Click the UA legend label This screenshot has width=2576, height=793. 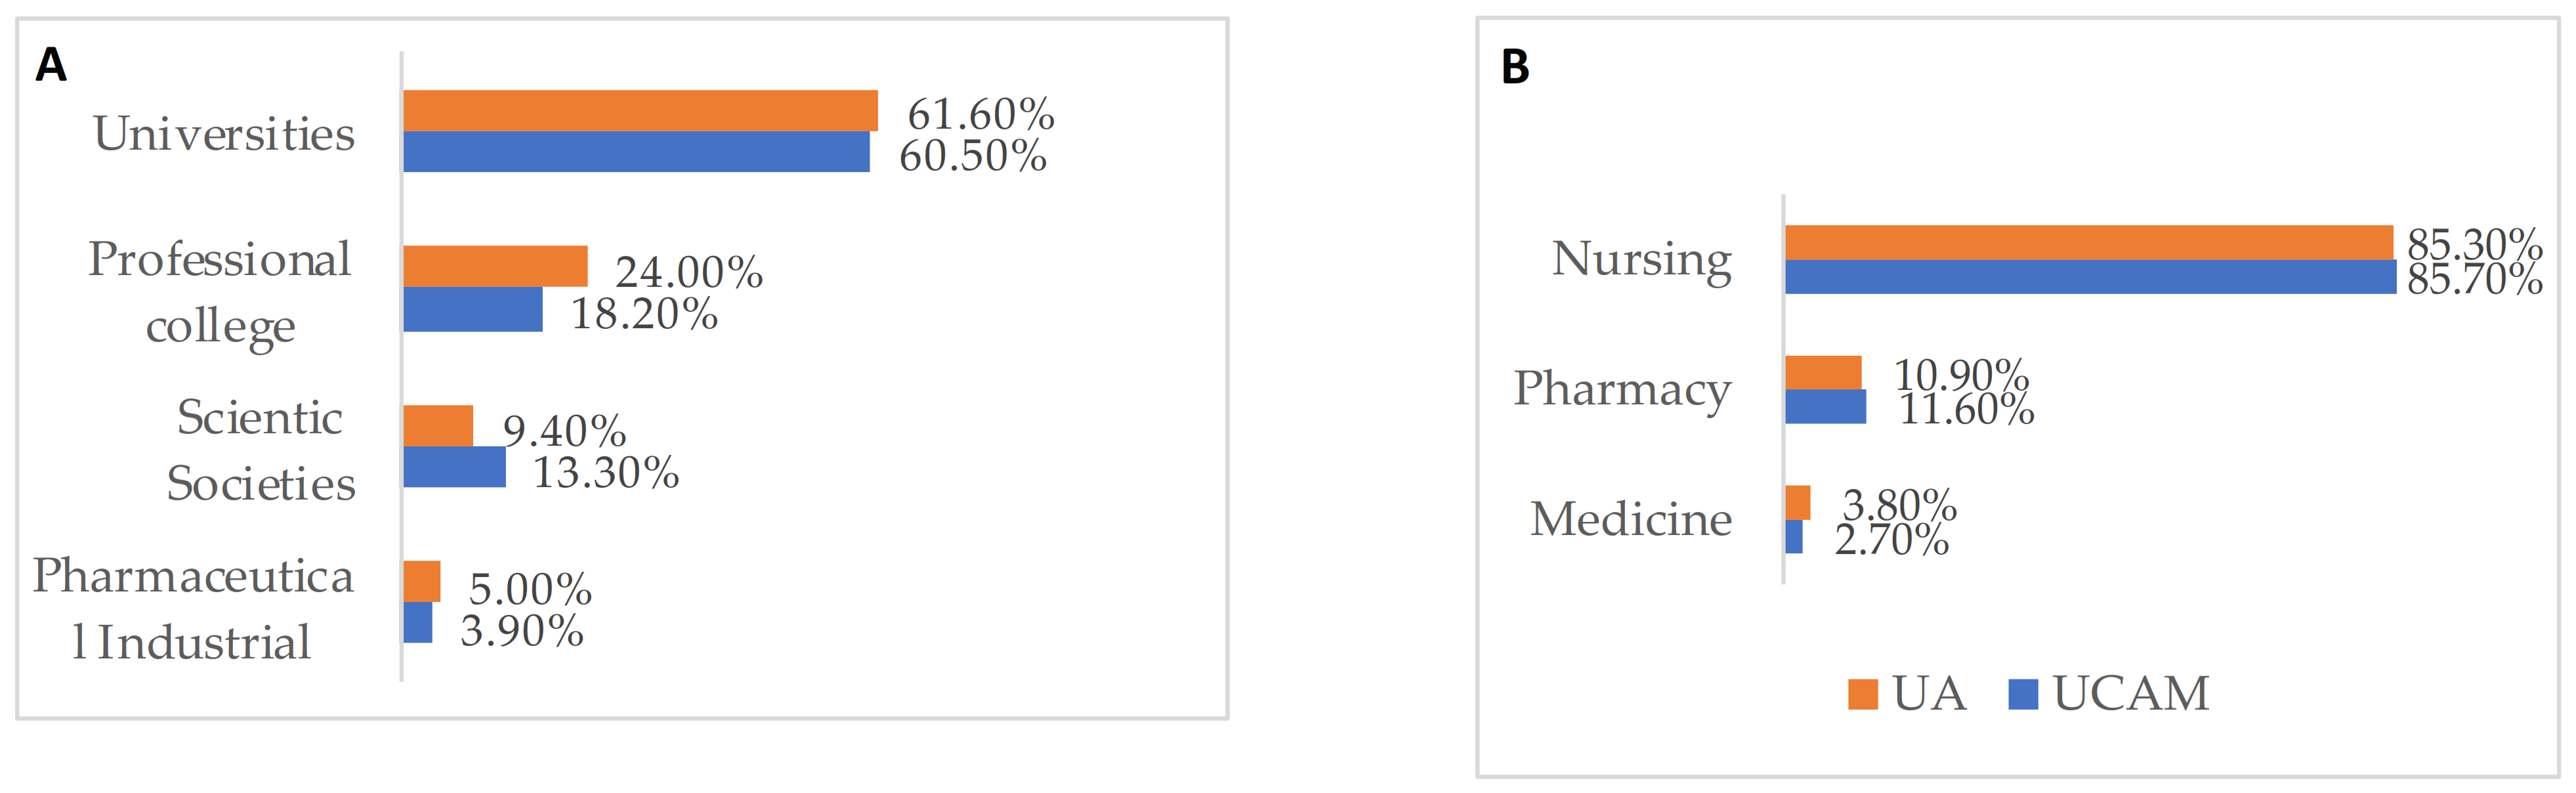1929,693
